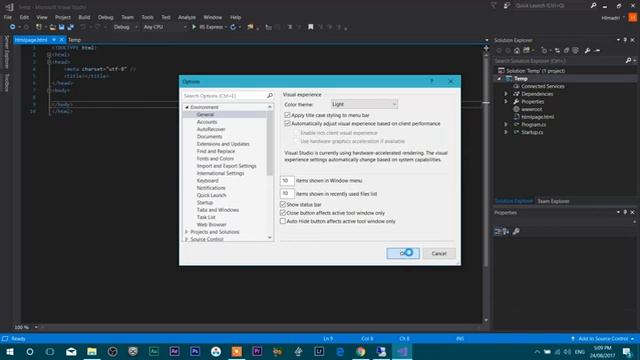Expand the Dependencies node in Solution Explorer
640x360 pixels.
click(506, 94)
